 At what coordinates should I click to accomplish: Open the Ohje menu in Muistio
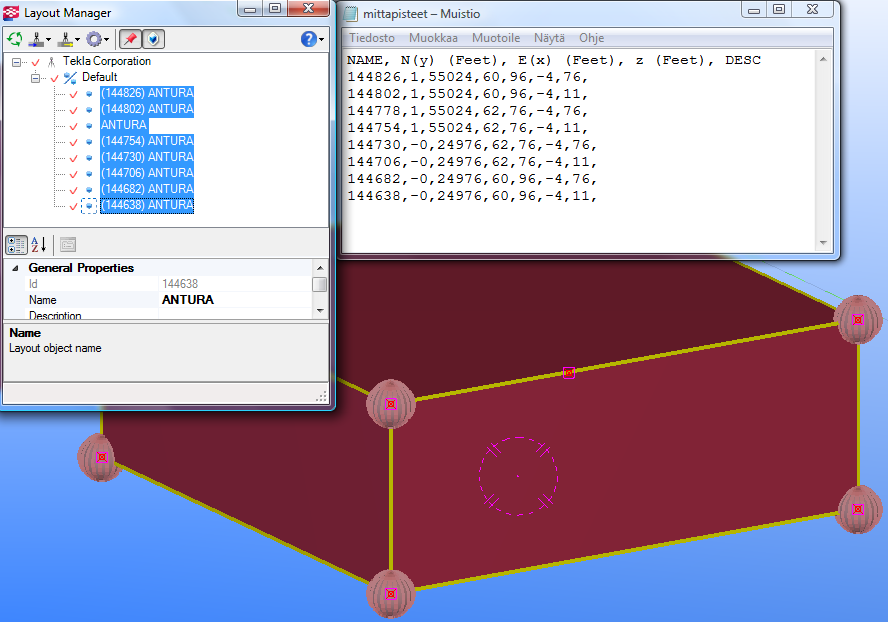[x=591, y=38]
